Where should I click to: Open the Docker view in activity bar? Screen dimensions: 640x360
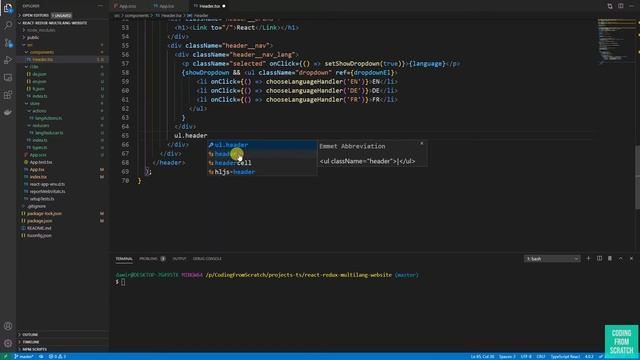(8, 112)
